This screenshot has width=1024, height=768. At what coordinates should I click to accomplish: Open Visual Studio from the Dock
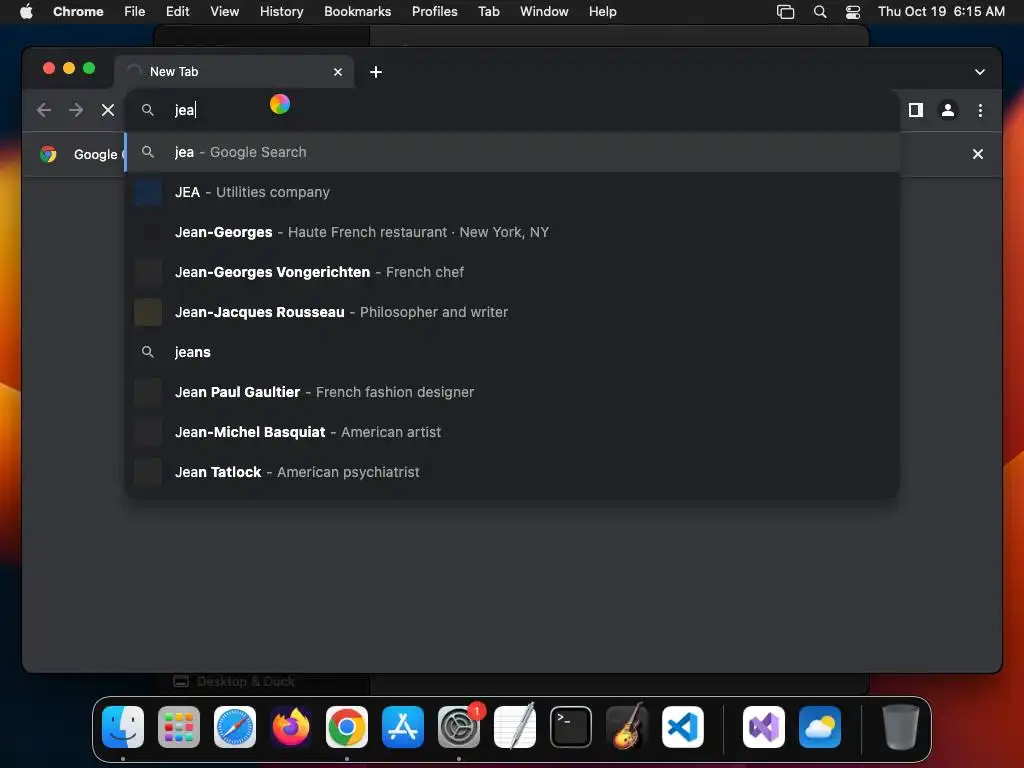pos(763,727)
